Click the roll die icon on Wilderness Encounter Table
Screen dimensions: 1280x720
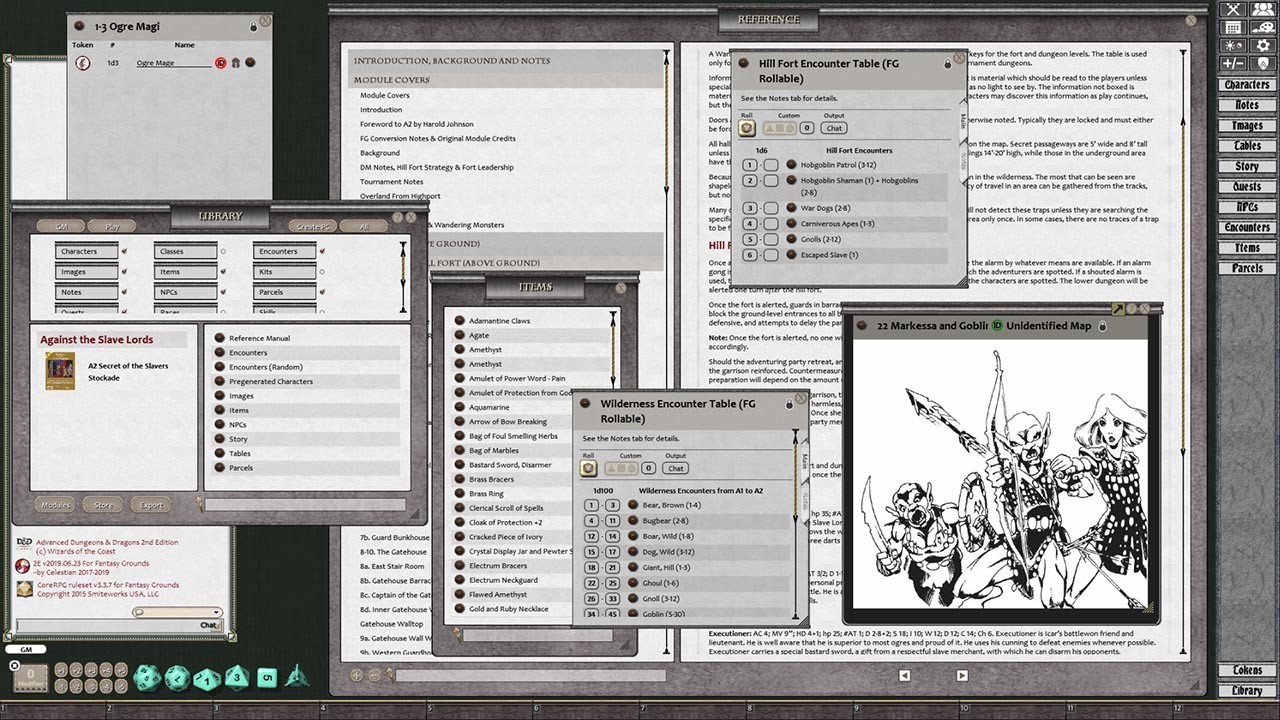[x=590, y=468]
